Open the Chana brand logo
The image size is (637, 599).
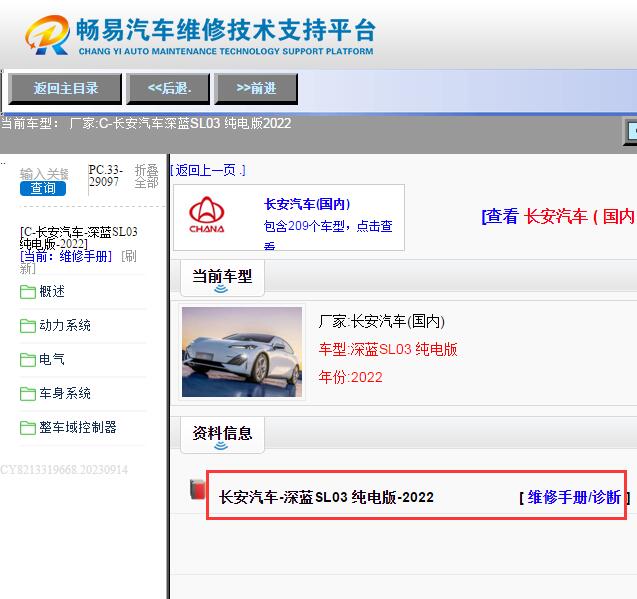(x=206, y=215)
